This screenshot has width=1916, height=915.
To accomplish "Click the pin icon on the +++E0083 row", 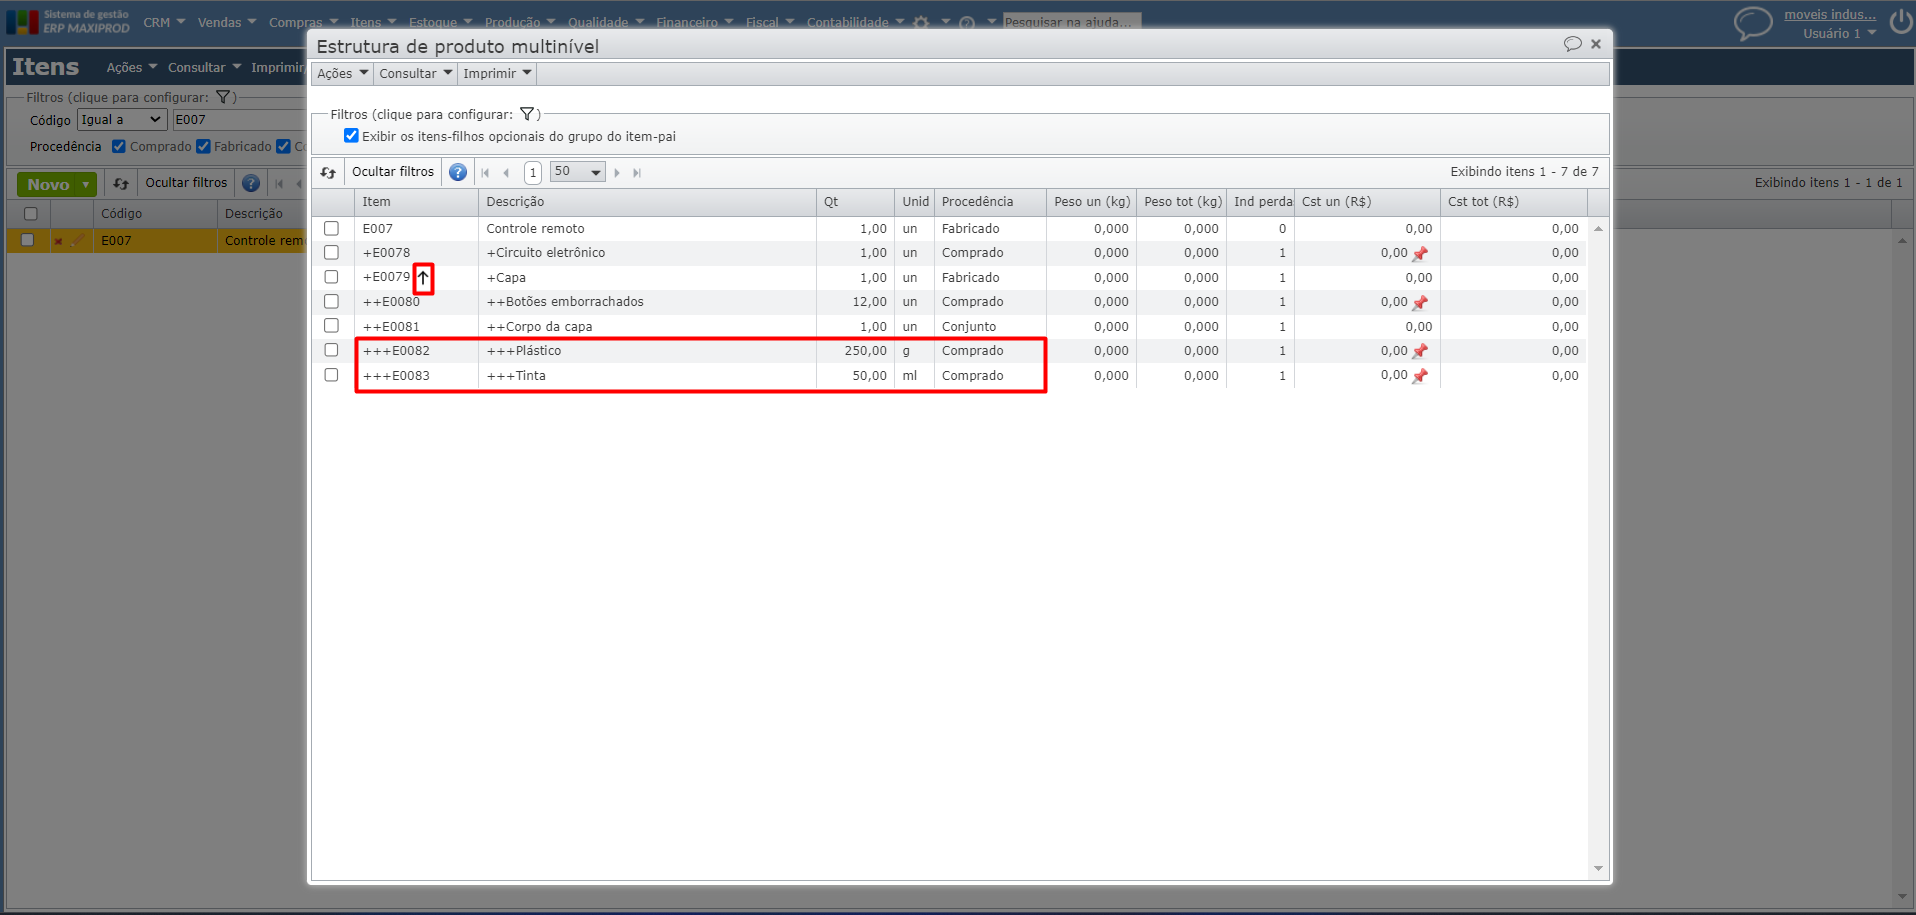I will click(x=1420, y=376).
